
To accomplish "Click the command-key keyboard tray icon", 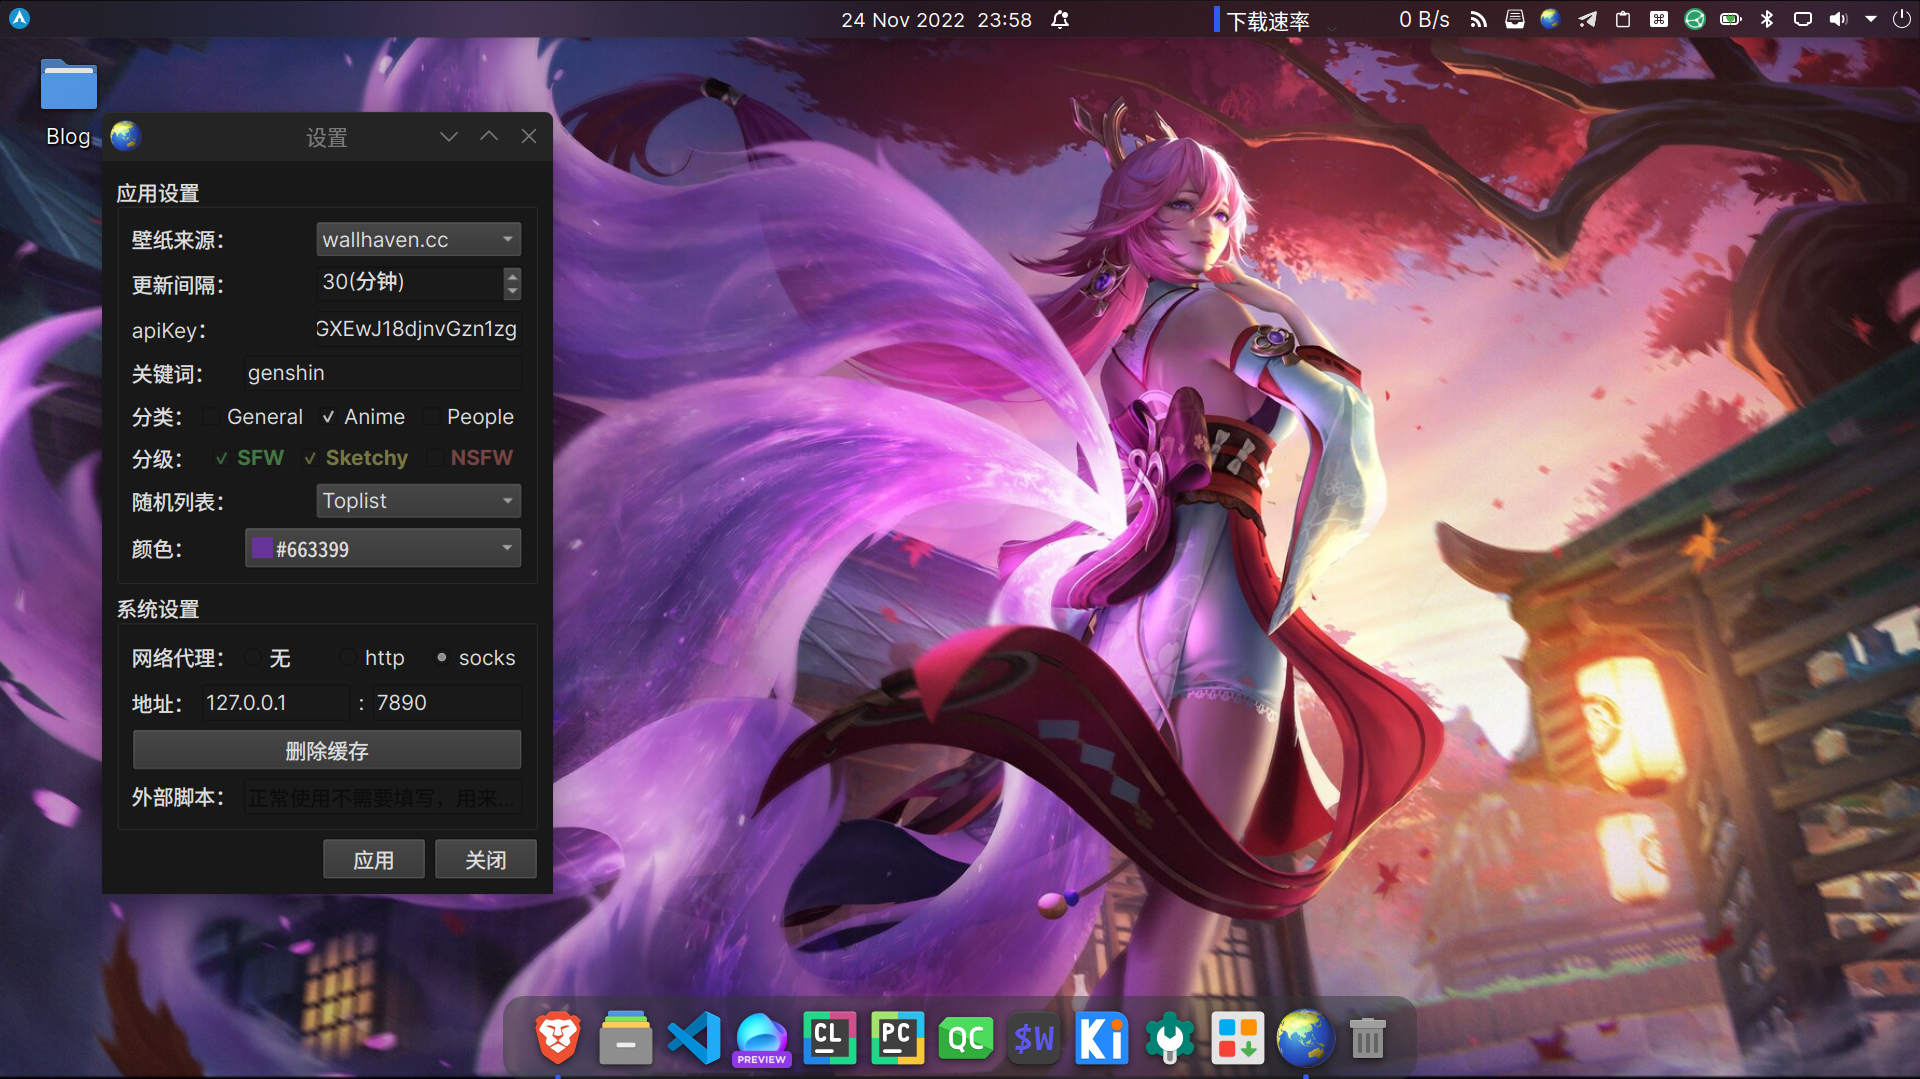I will click(1659, 19).
